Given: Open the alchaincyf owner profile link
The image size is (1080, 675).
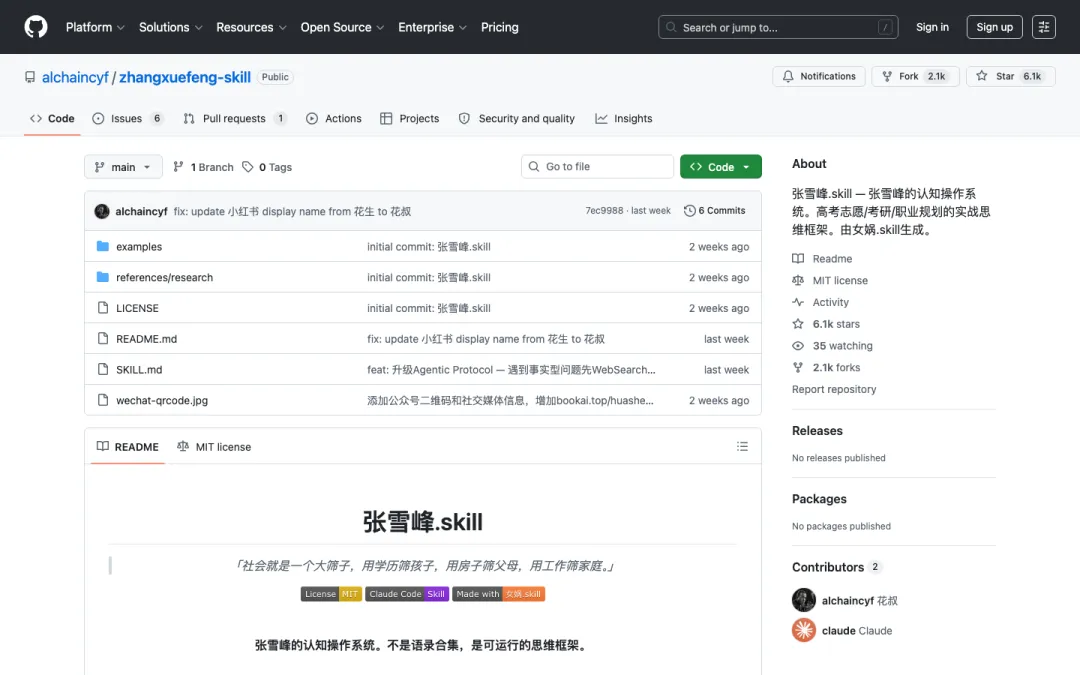Looking at the screenshot, I should (75, 77).
